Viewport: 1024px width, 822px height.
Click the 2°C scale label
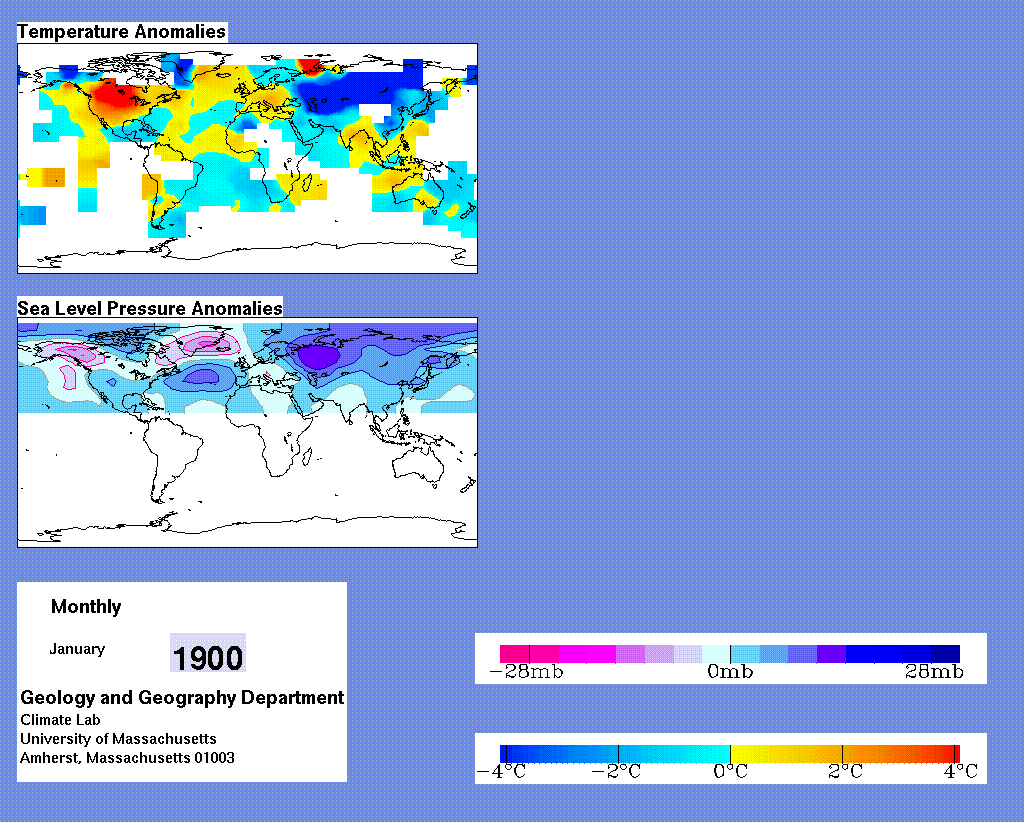coord(845,772)
